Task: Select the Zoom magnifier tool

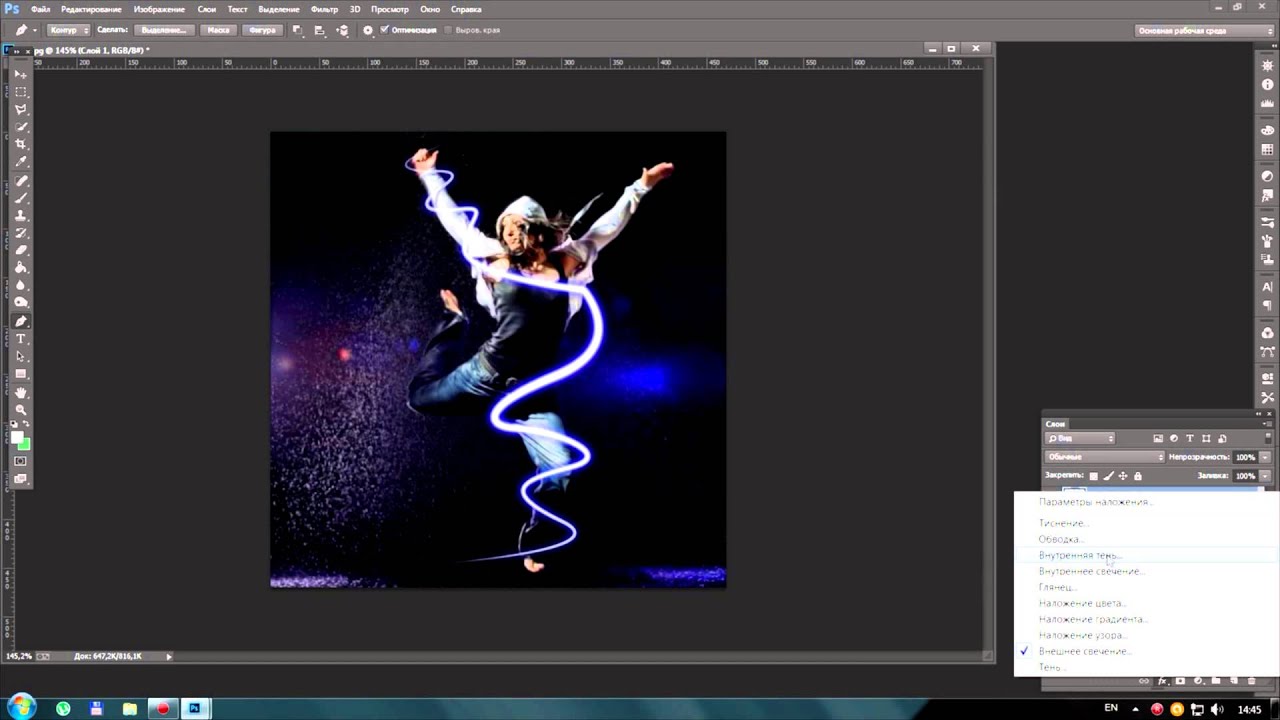Action: click(x=21, y=411)
